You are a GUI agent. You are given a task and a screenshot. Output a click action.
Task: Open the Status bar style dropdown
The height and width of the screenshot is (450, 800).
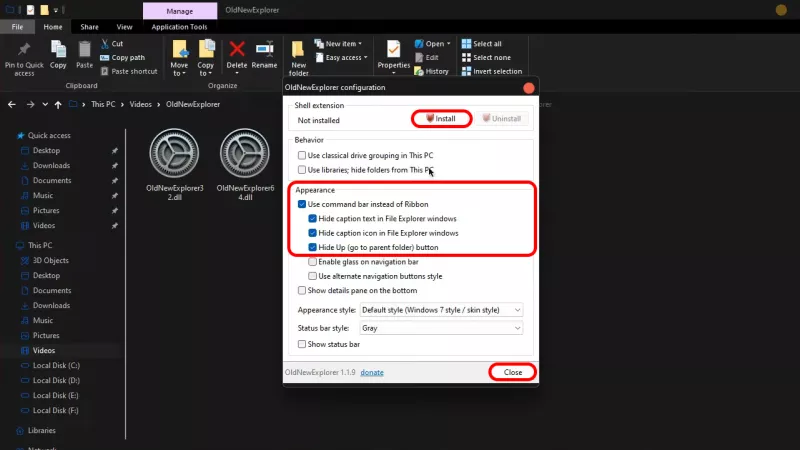441,328
